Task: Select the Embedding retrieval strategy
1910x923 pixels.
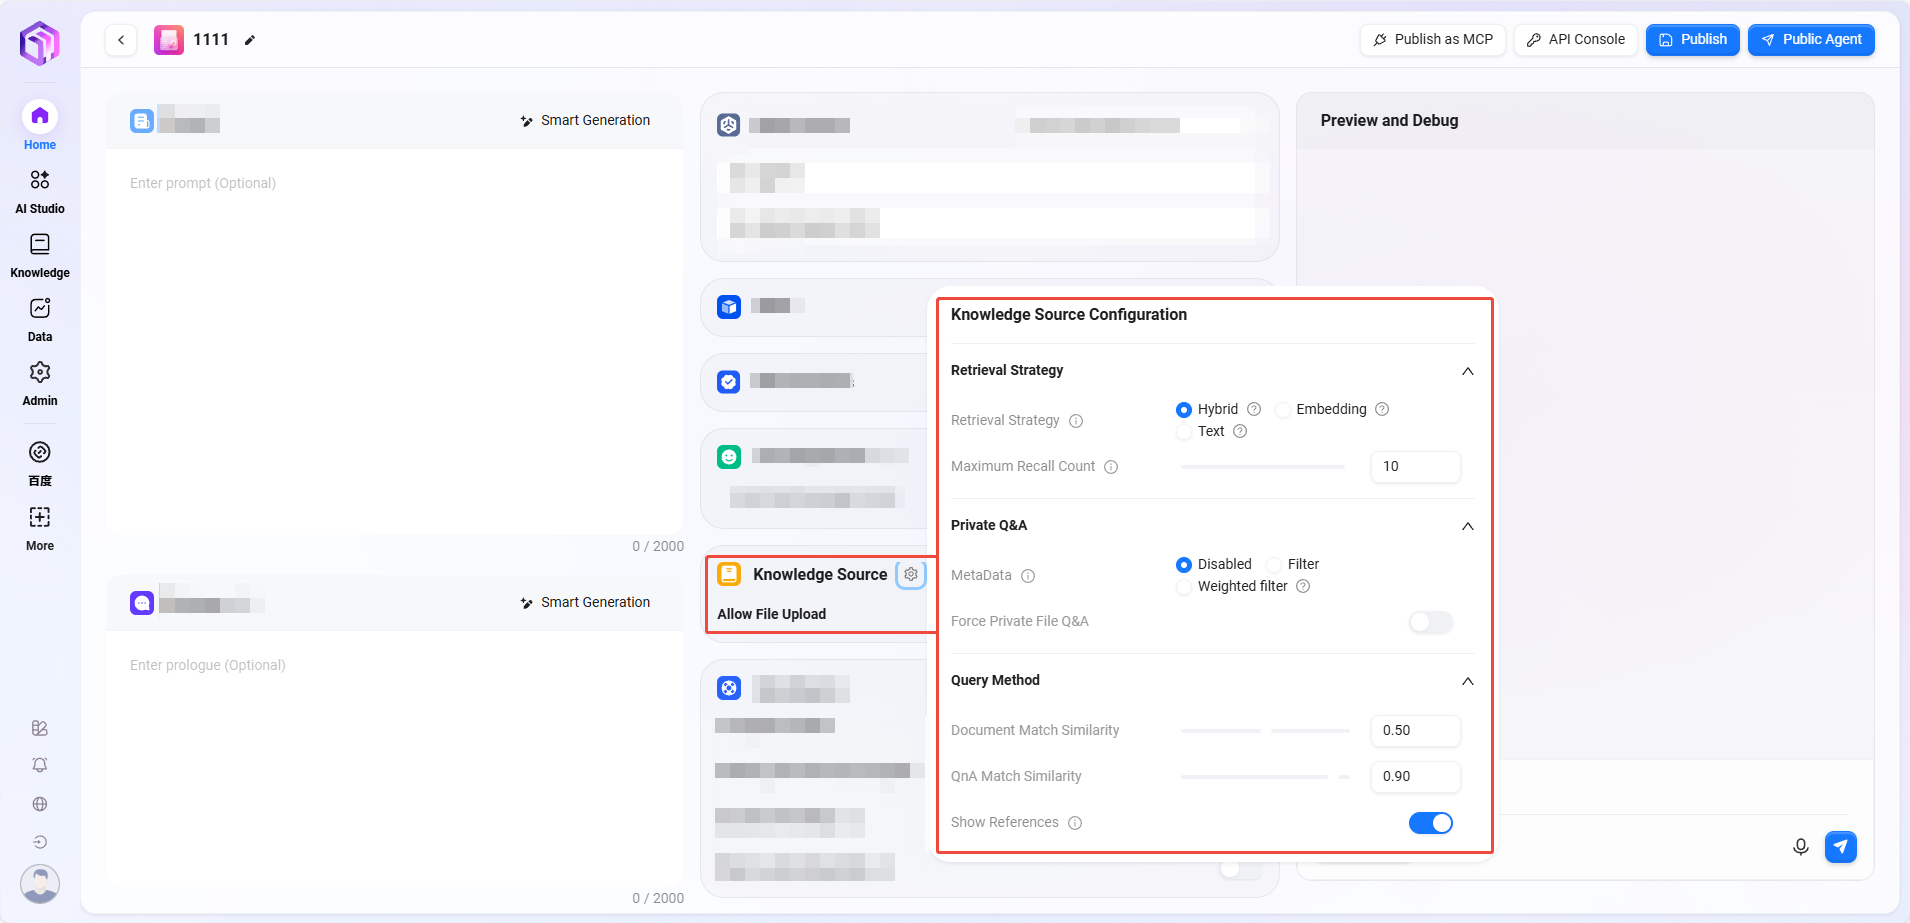Action: pyautogui.click(x=1284, y=410)
